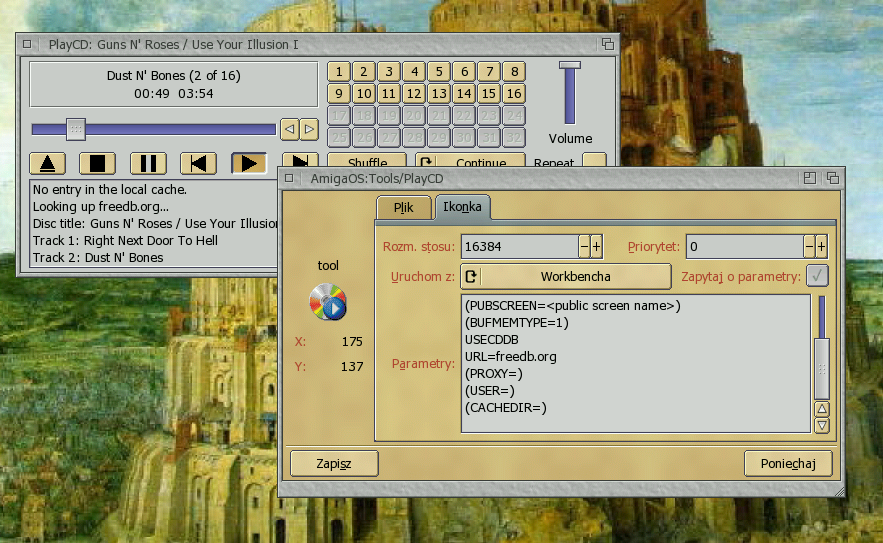The width and height of the screenshot is (883, 543).
Task: Click the PlayCD CD icon image
Action: click(x=328, y=302)
